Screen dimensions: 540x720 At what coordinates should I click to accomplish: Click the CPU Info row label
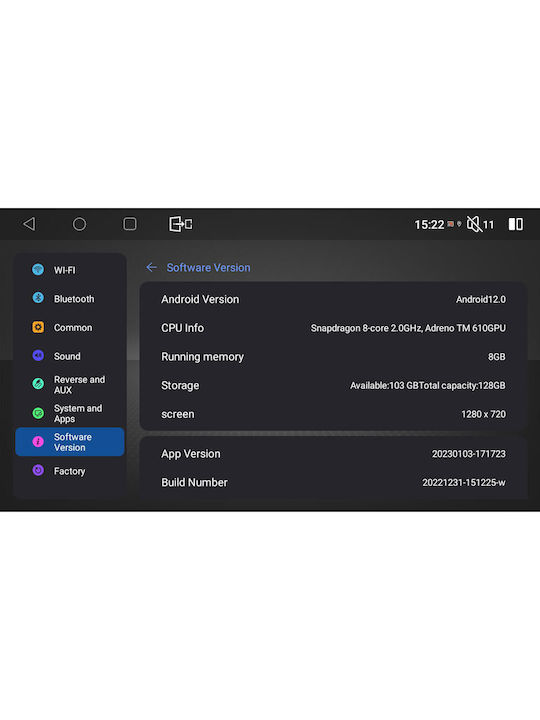(182, 328)
